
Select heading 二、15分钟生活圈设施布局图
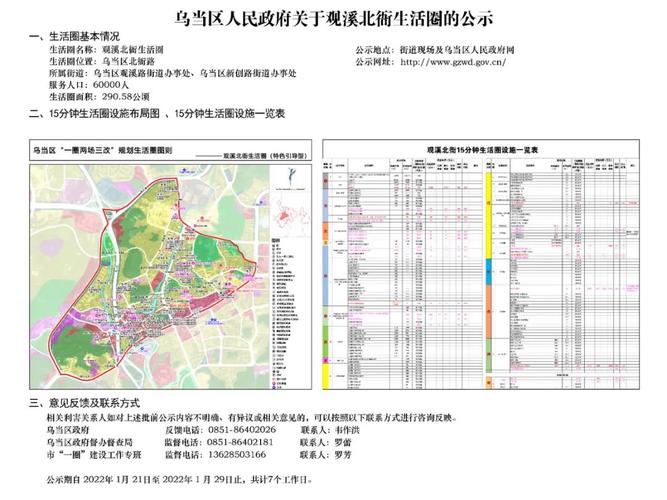[x=94, y=114]
